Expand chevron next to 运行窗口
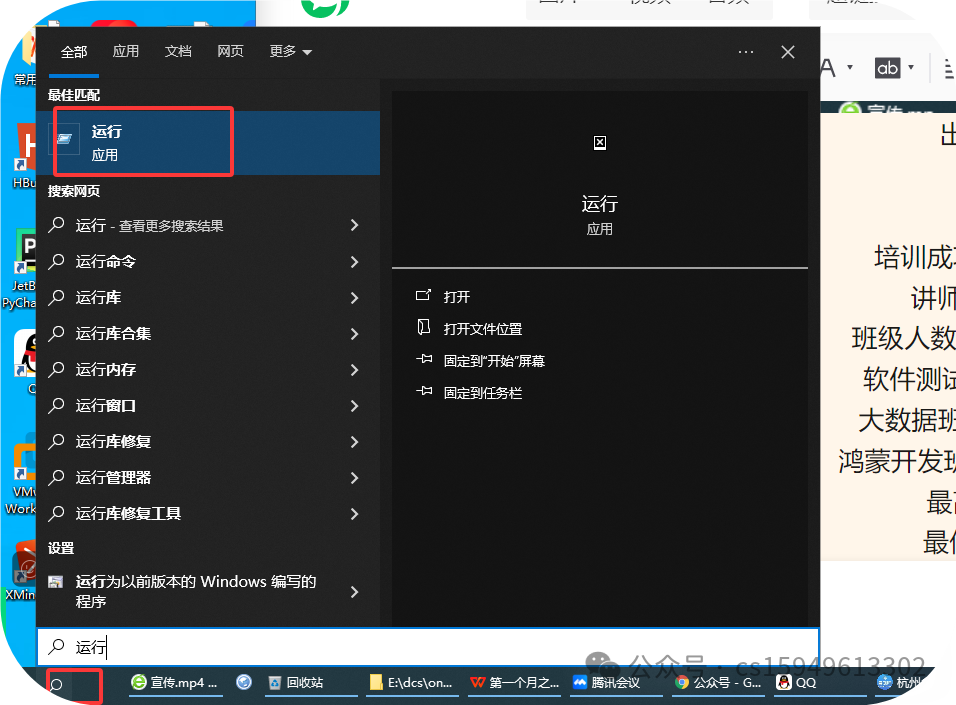Screen dimensions: 956x705 click(x=354, y=406)
